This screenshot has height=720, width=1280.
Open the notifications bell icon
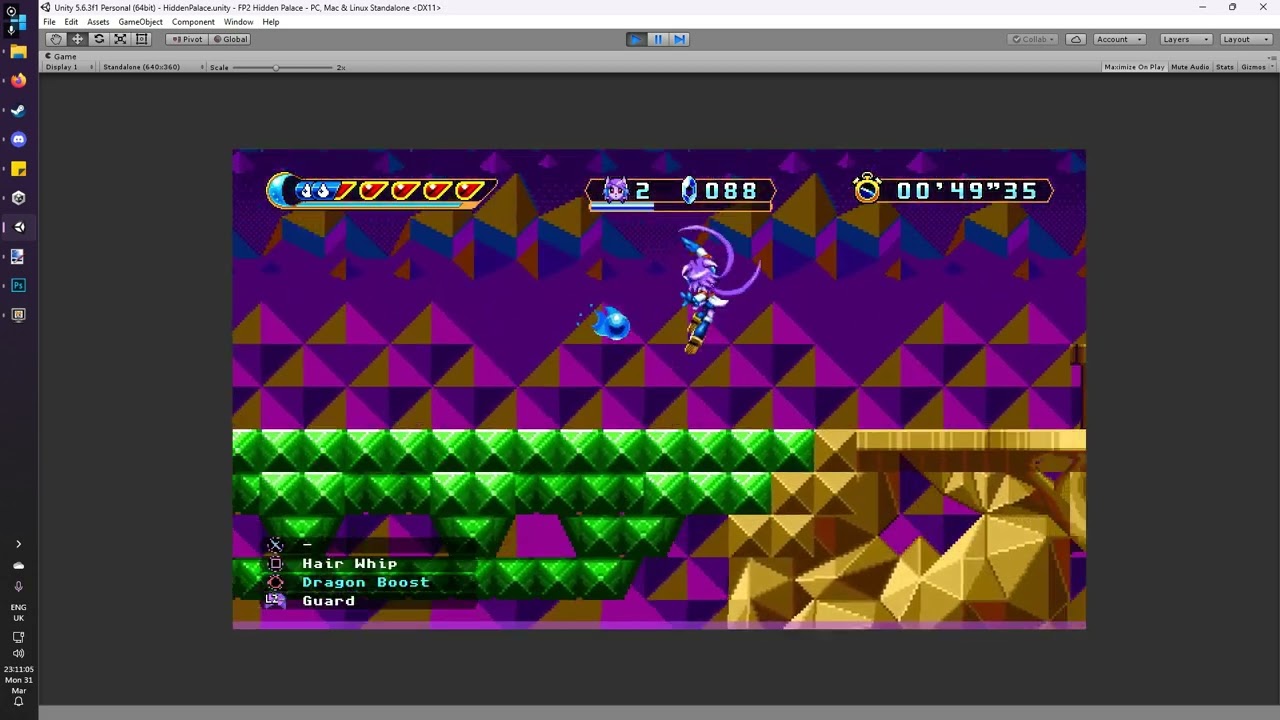click(18, 701)
